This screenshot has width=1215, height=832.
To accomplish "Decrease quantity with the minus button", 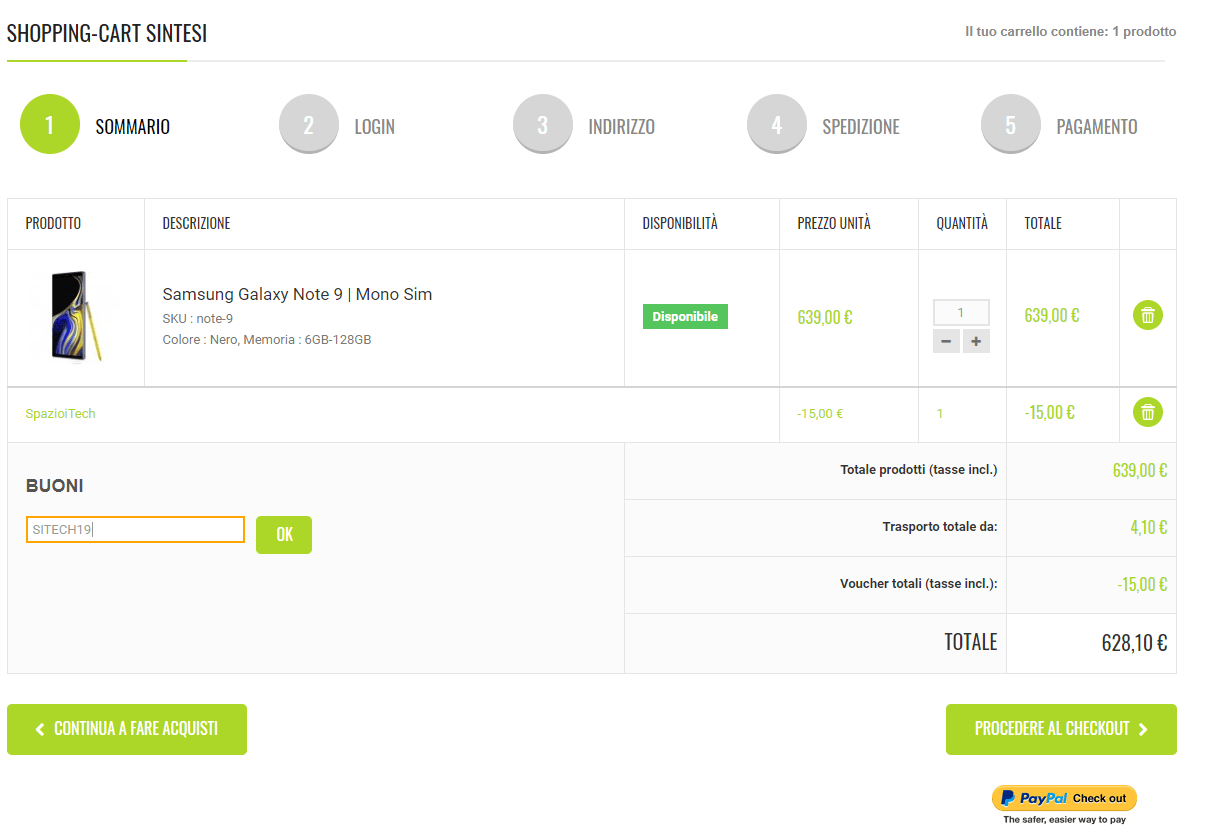I will (946, 341).
